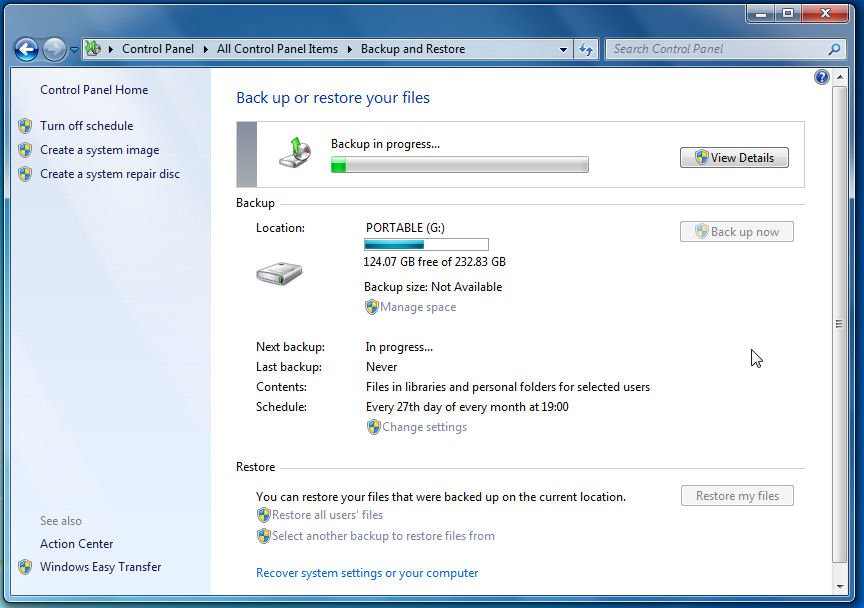Click the PORTABLE drive icon

[279, 273]
